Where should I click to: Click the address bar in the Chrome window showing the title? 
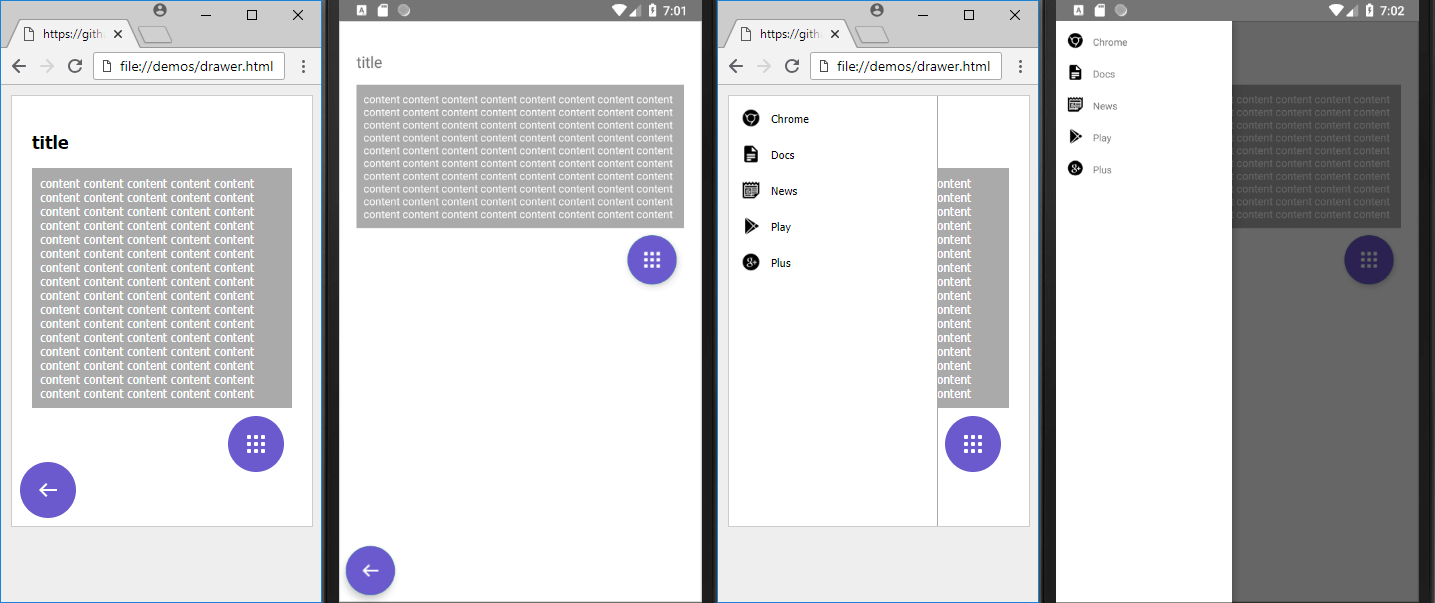click(189, 66)
